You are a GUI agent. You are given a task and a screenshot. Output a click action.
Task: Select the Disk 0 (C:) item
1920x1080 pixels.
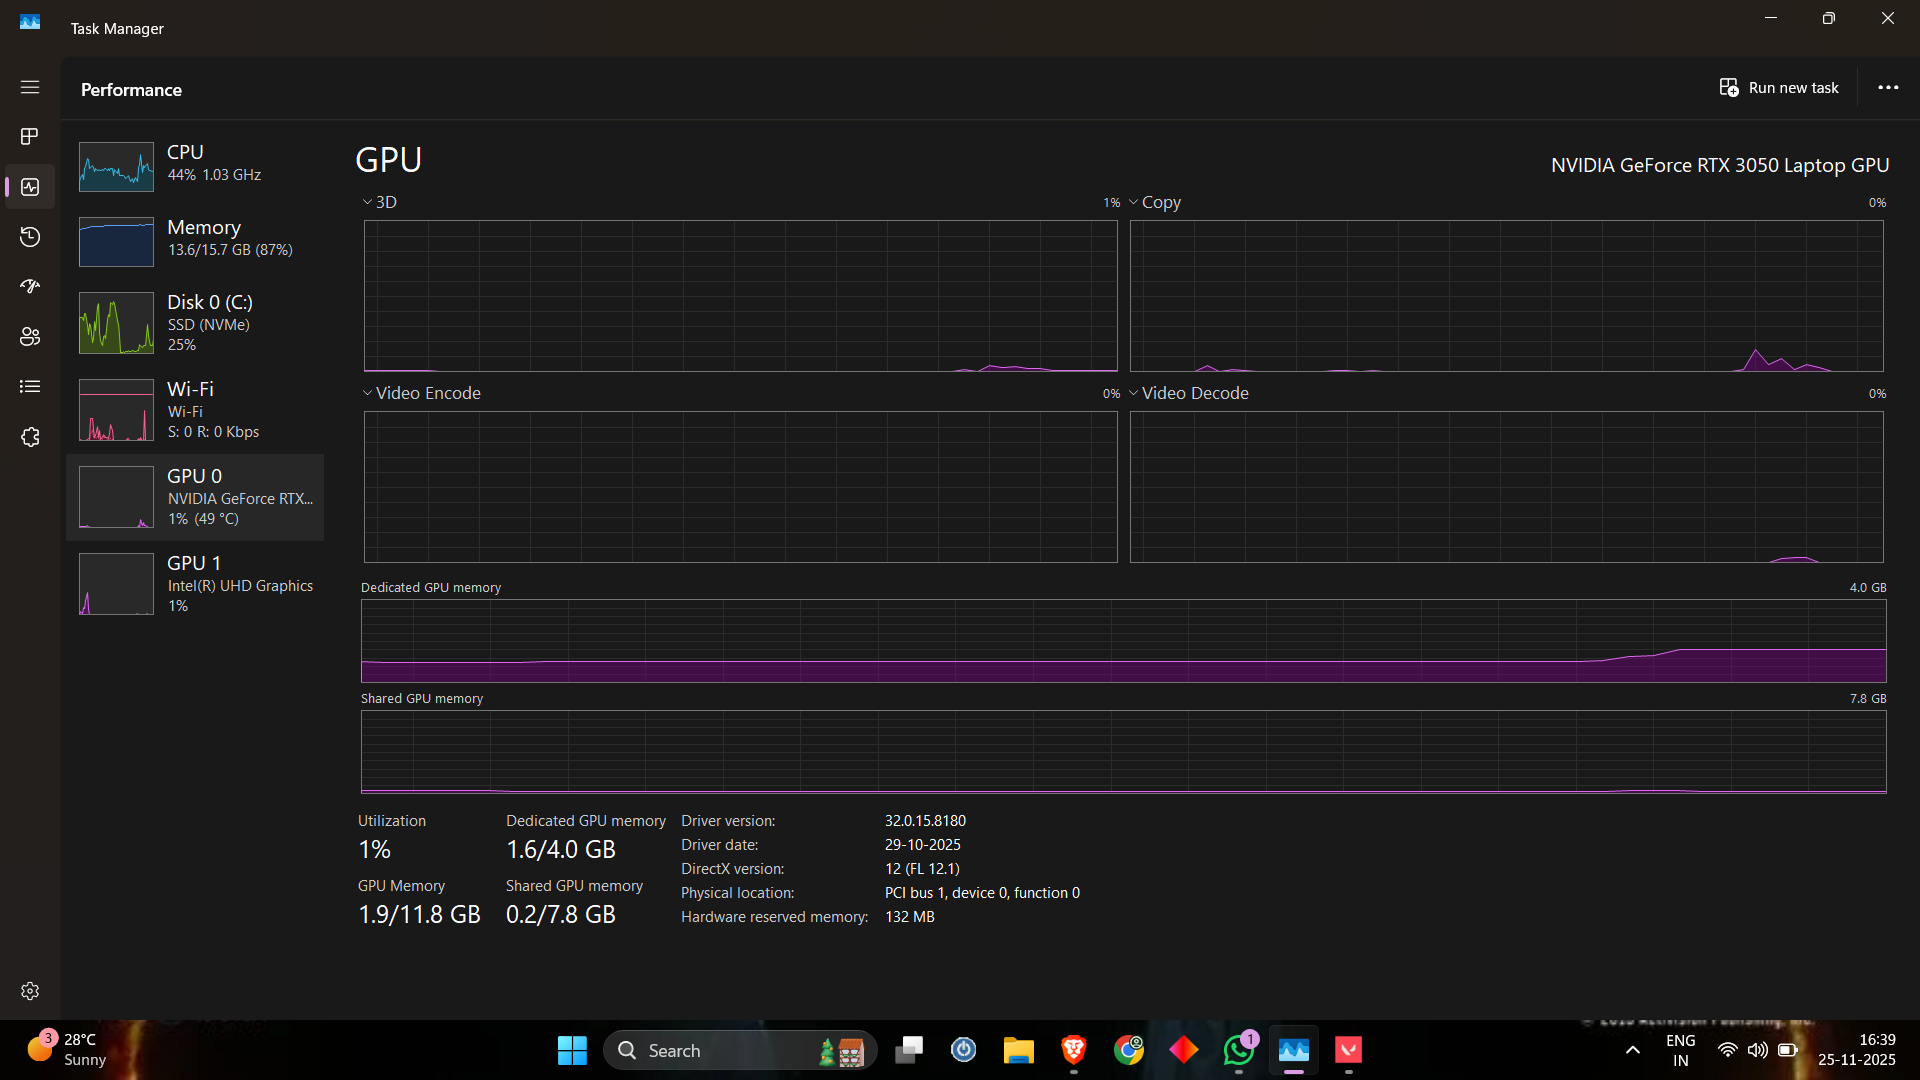point(195,322)
